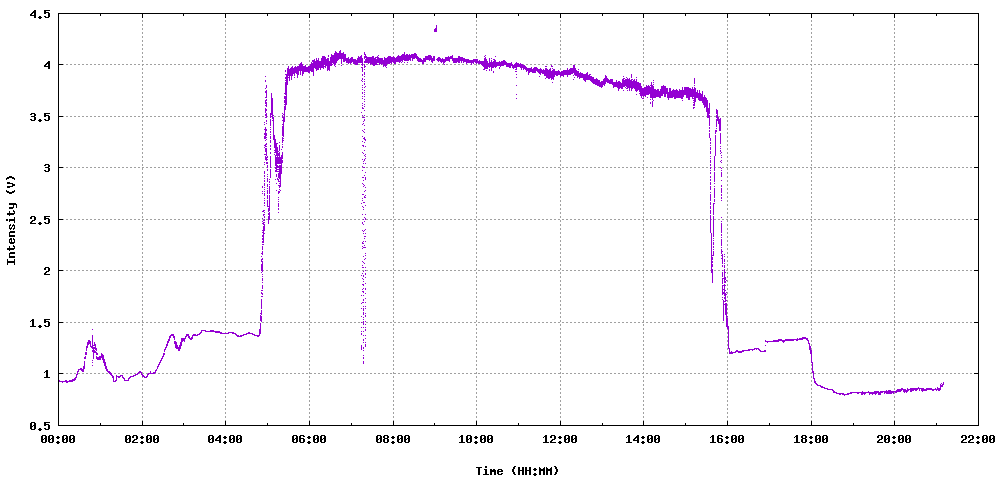
Task: Click the '3.5' y-axis tick label
Action: pyautogui.click(x=40, y=117)
